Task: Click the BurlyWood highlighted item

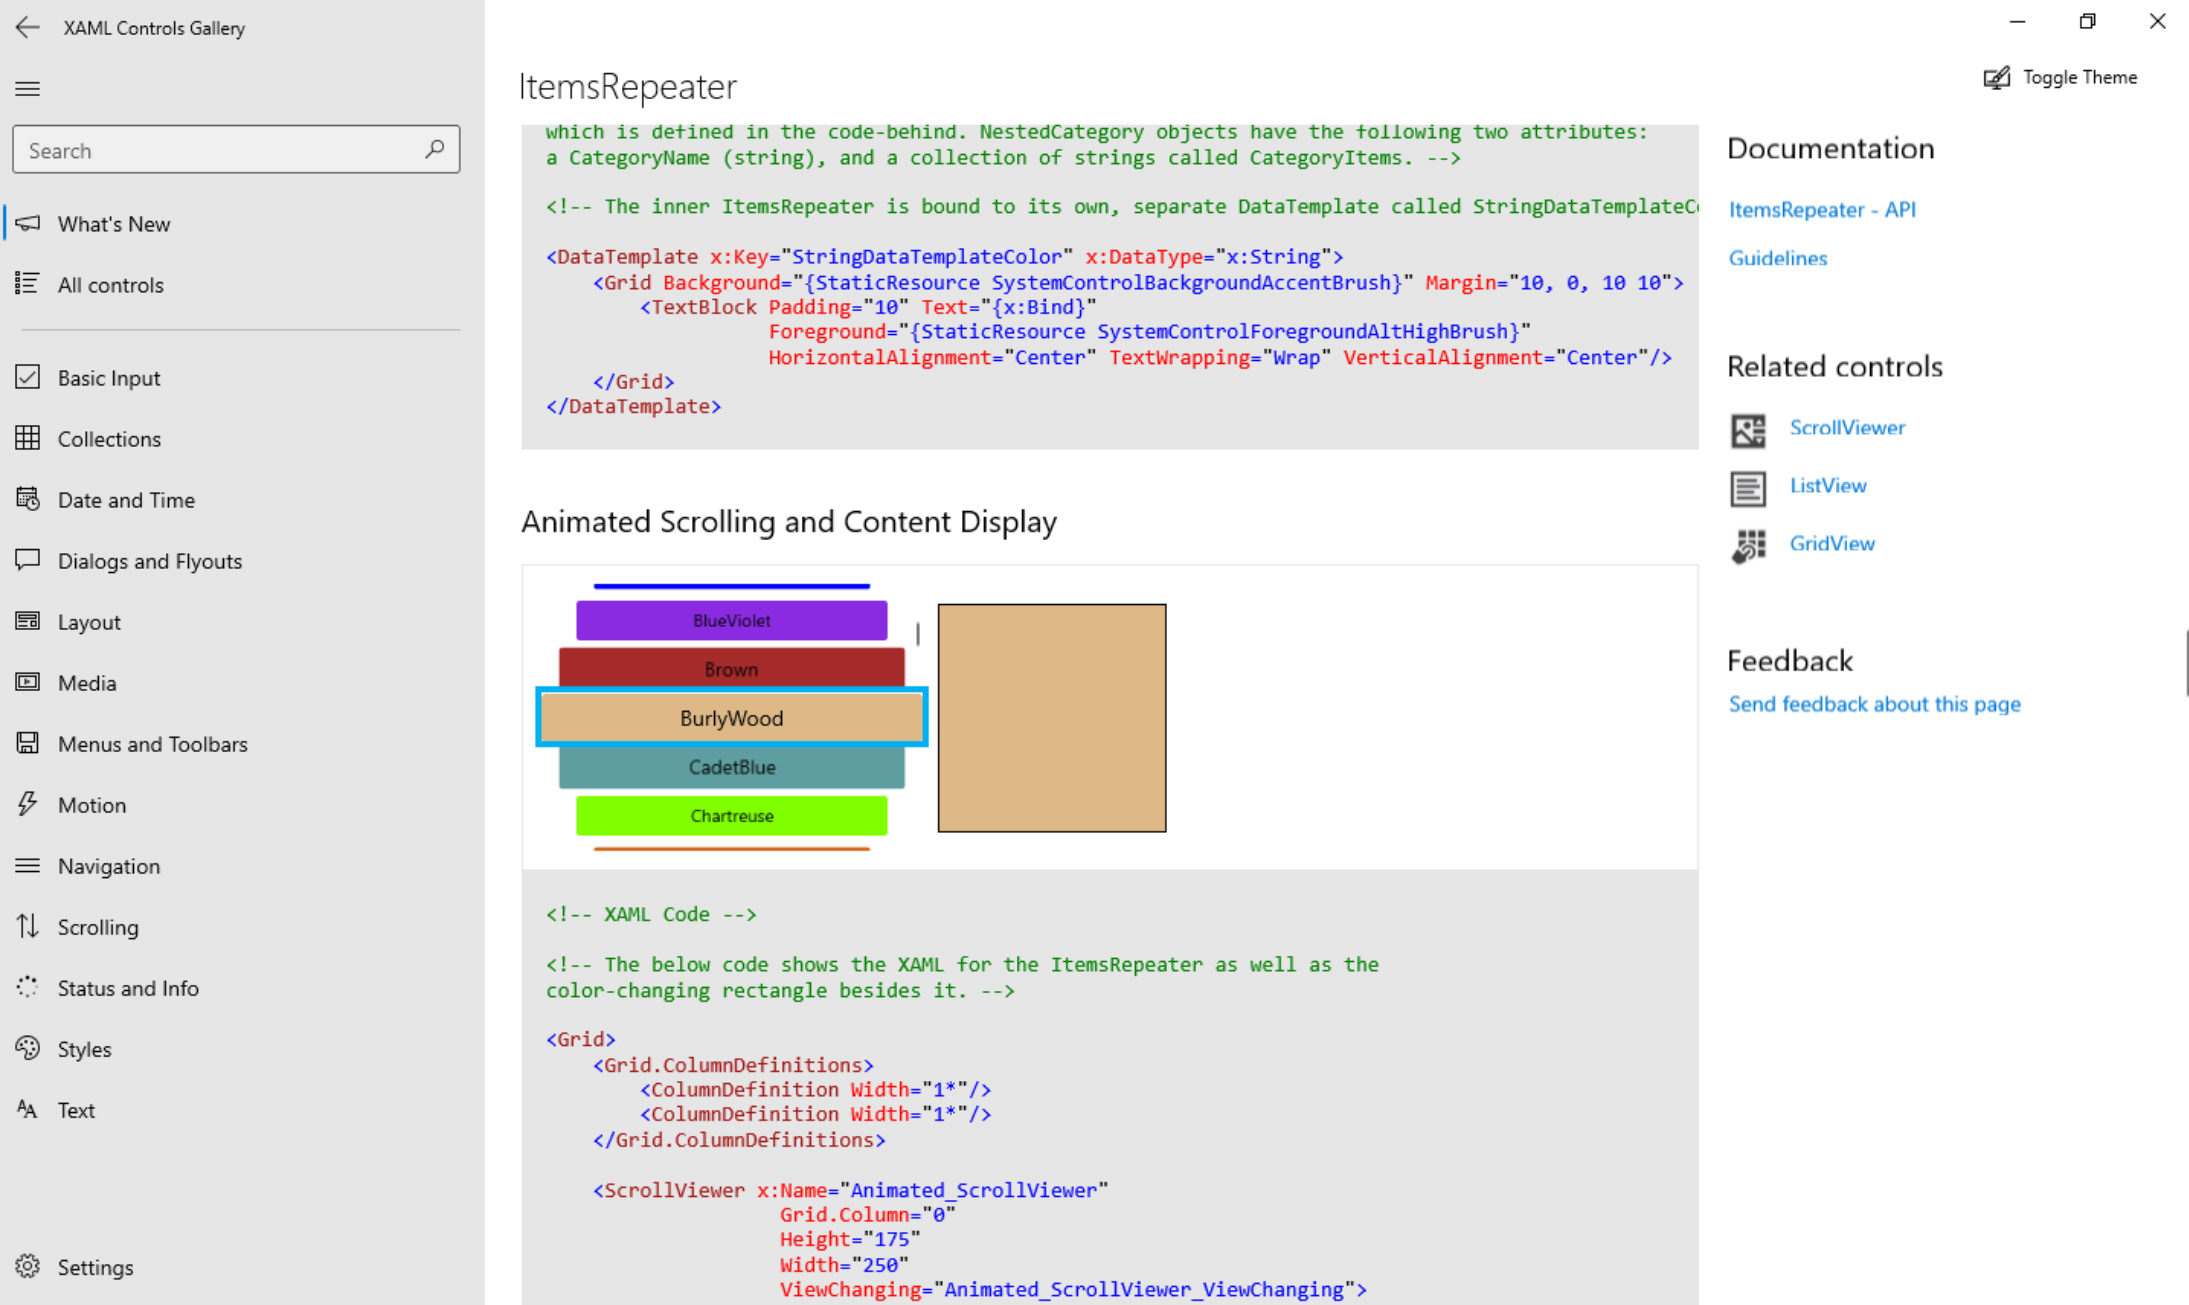Action: pyautogui.click(x=732, y=717)
